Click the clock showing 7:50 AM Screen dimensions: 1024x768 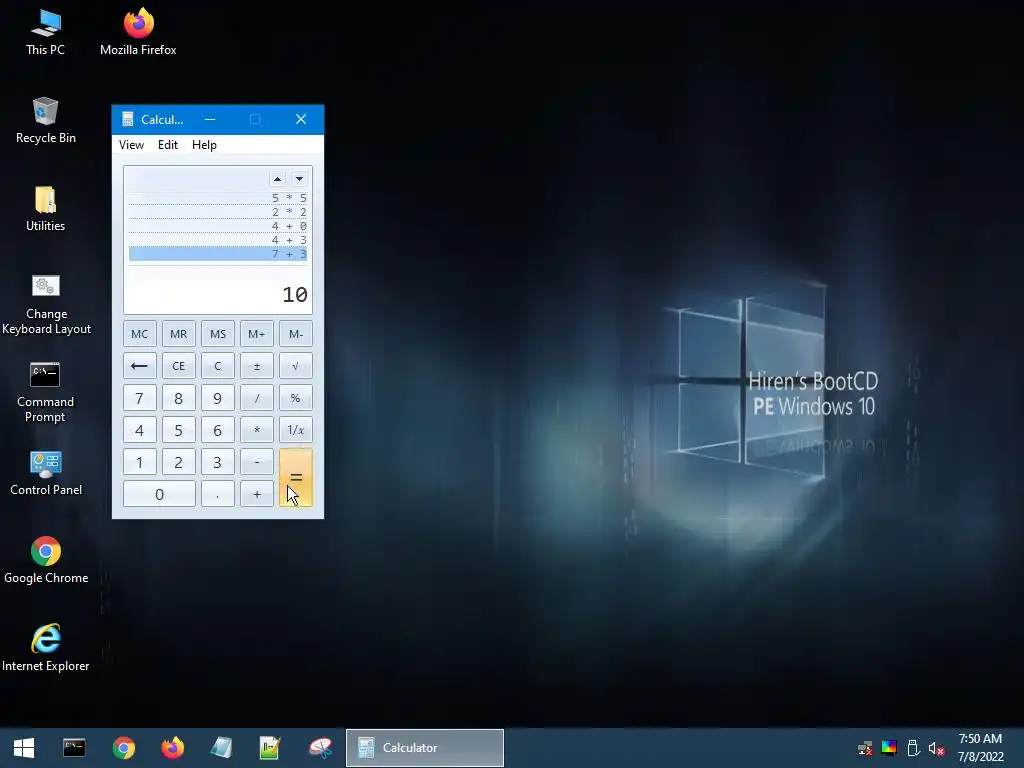[x=980, y=739]
